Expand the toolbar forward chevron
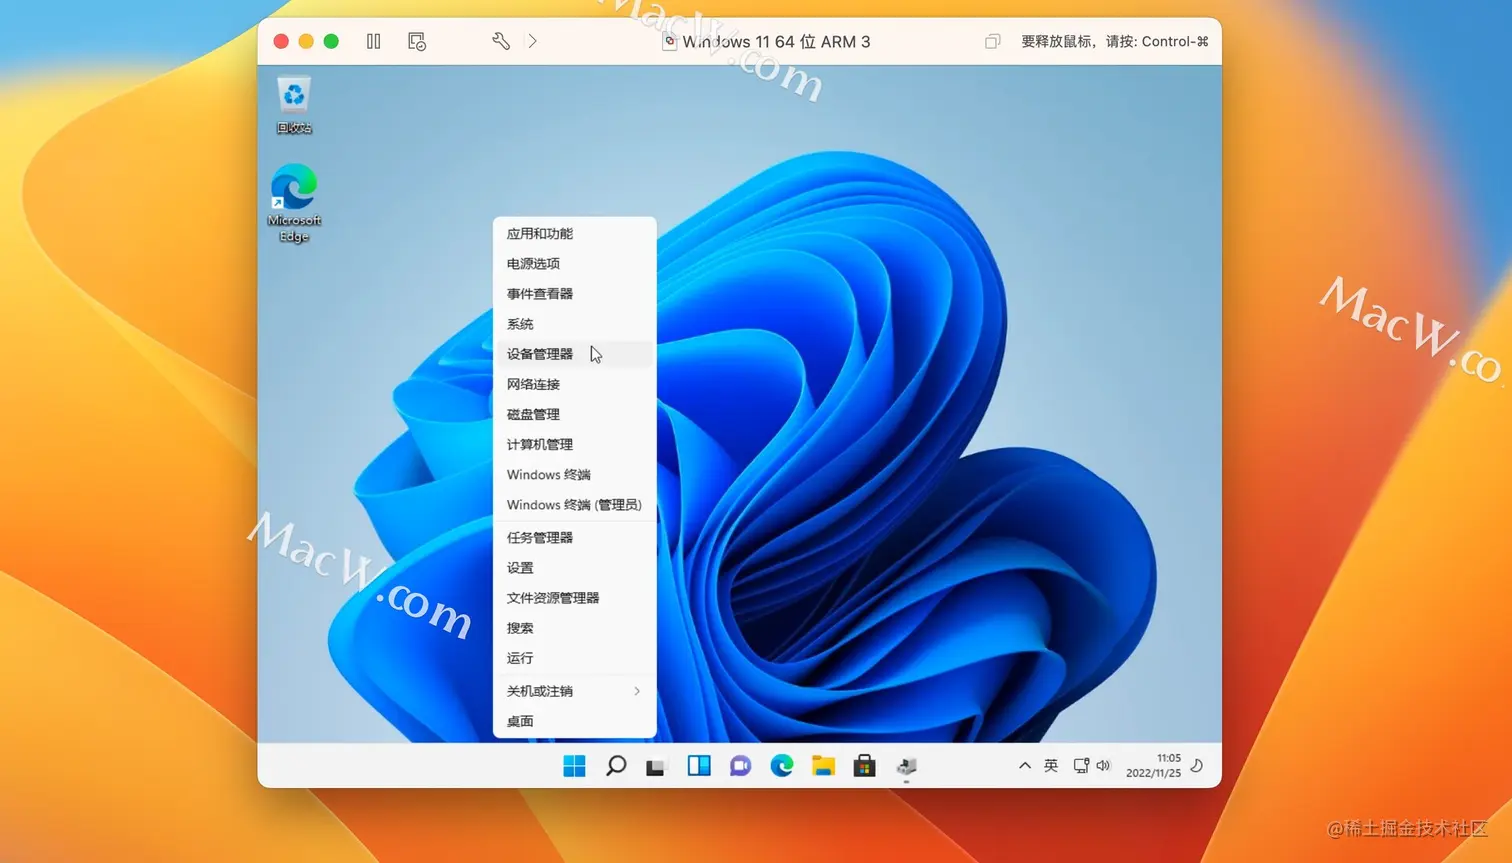Screen dimensions: 1512x863 (532, 41)
